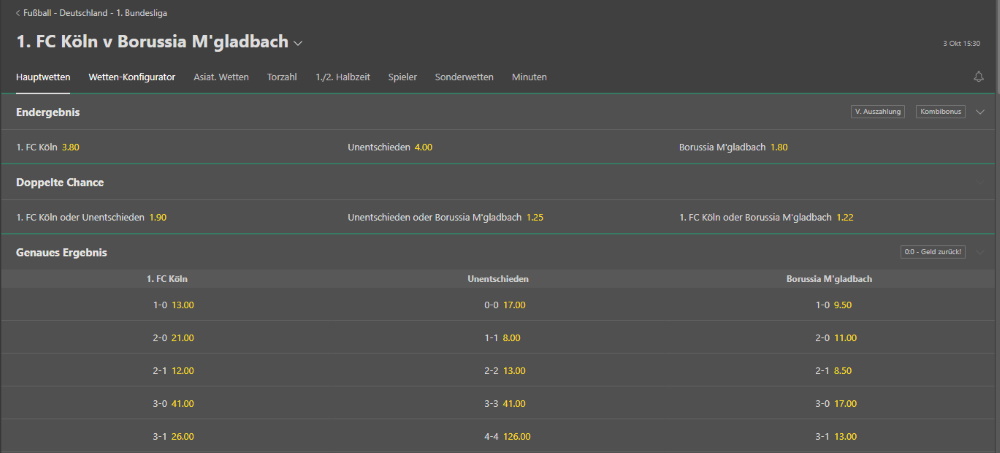Screen dimensions: 1000x453
Task: Pick M'gladbach 3-0 at 17.00
Action: 836,404
